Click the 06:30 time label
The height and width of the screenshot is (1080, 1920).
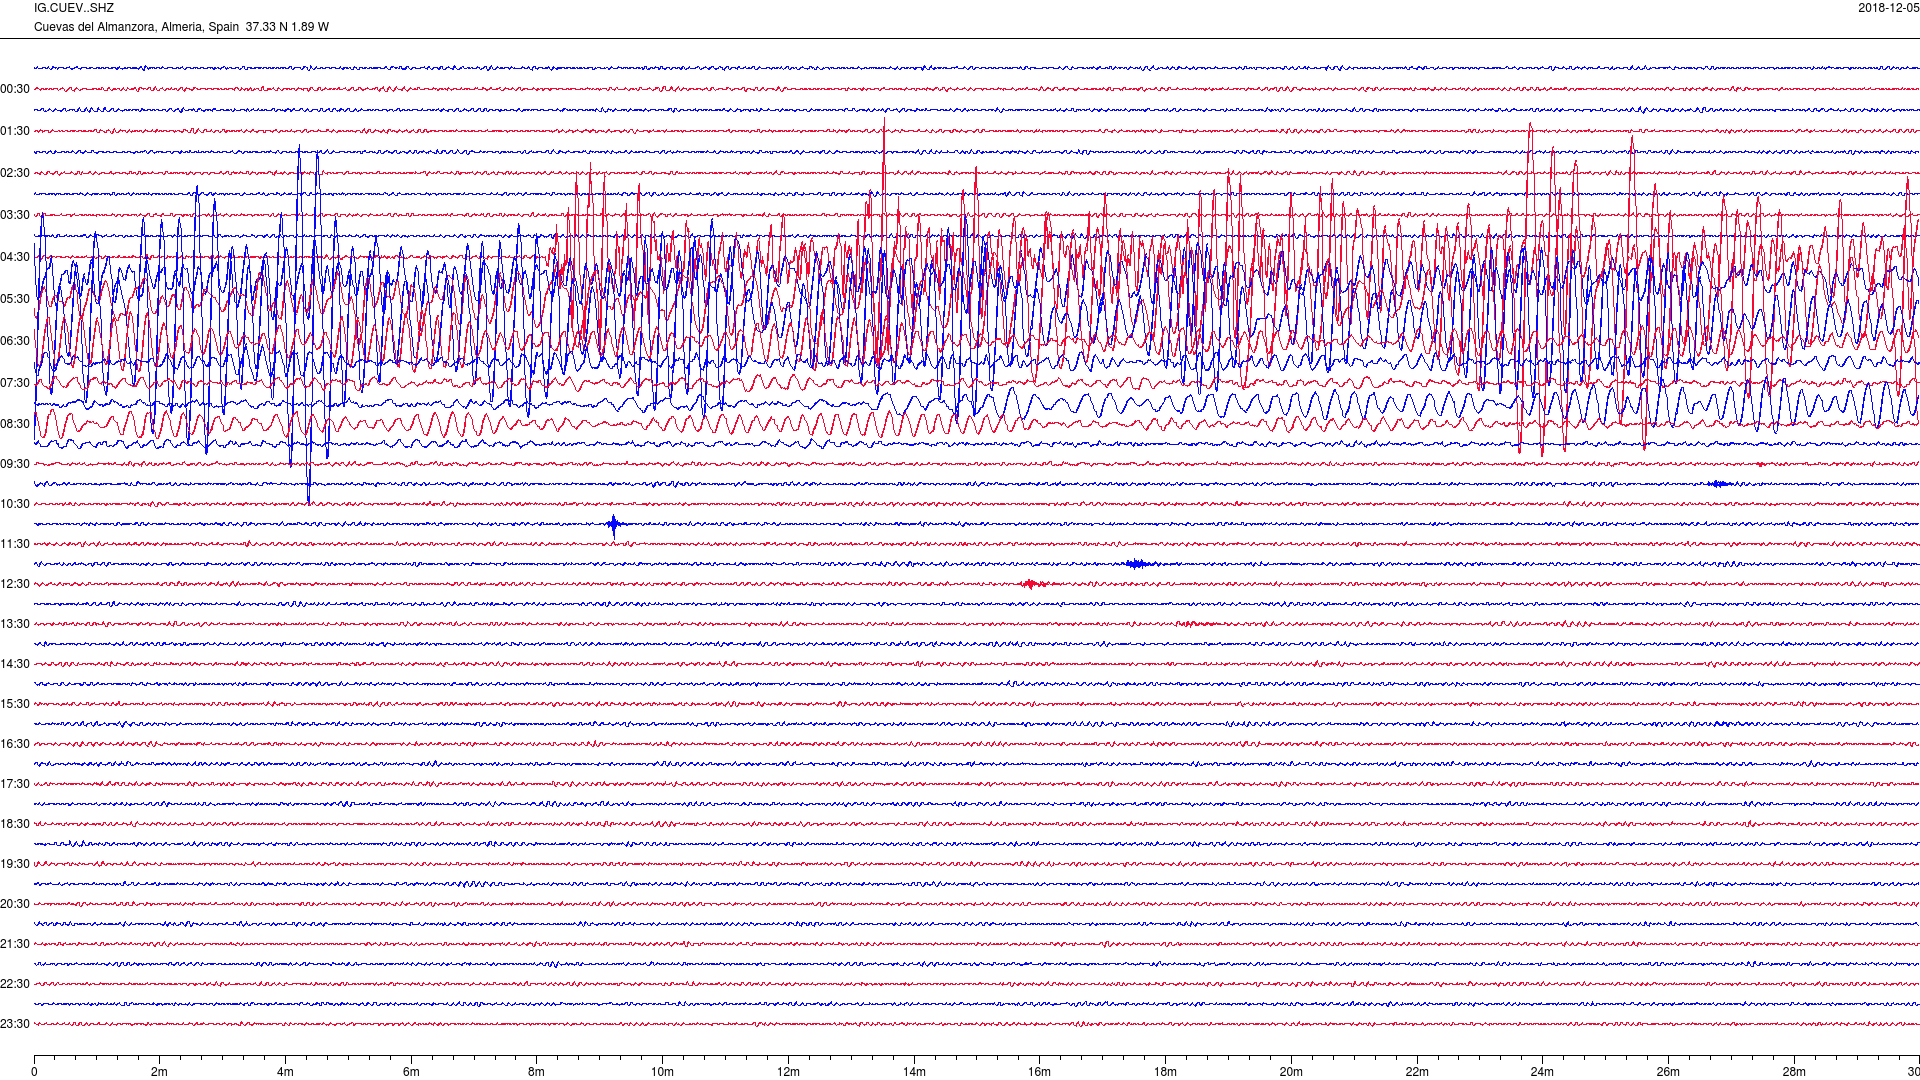(x=15, y=341)
